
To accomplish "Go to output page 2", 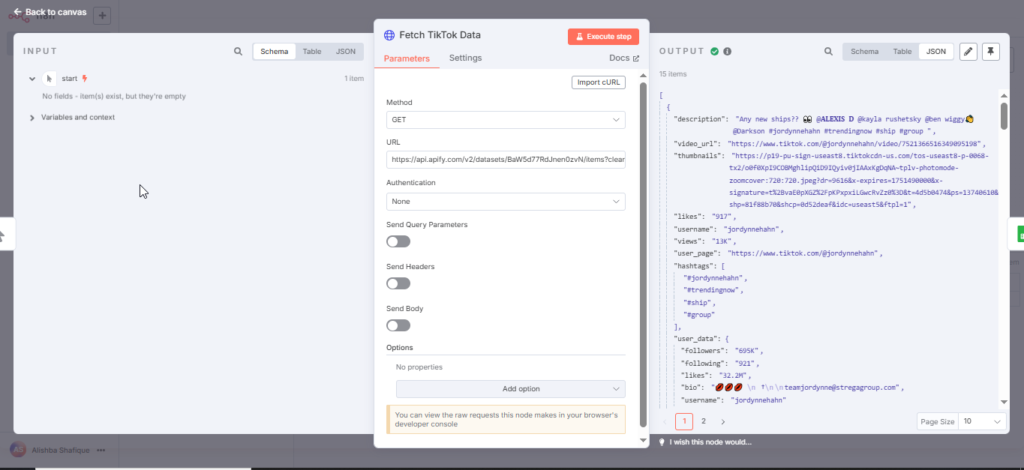I will click(x=703, y=422).
